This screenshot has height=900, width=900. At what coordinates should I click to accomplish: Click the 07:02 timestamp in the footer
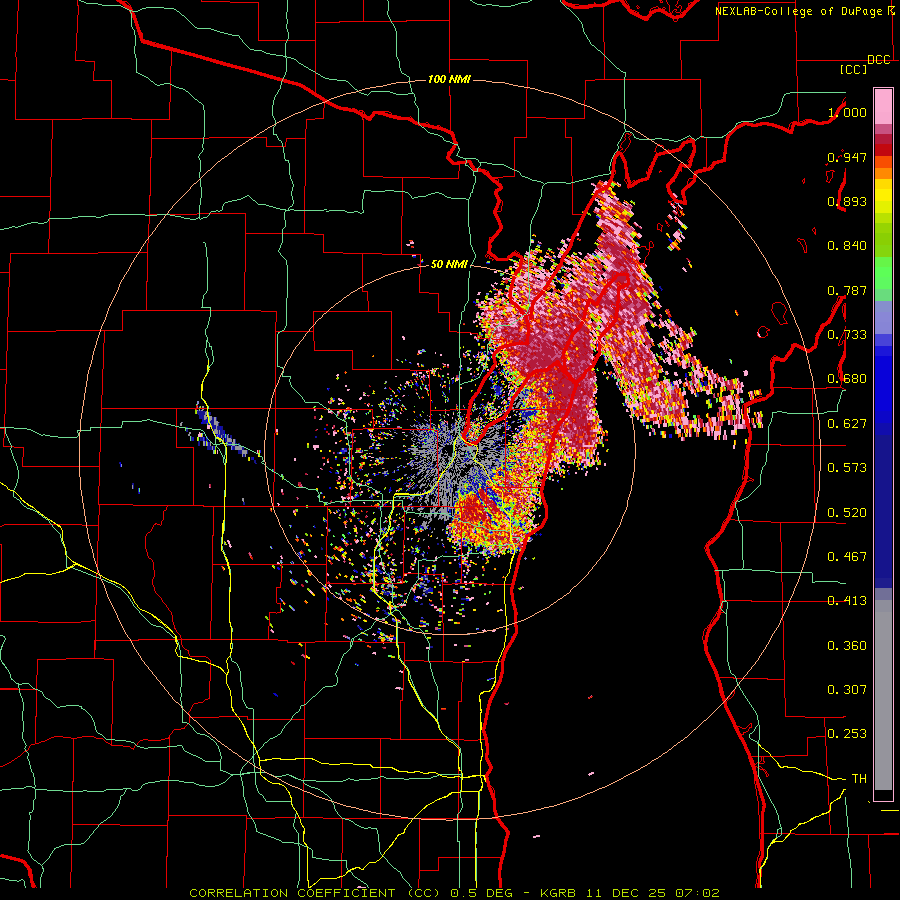[x=697, y=893]
